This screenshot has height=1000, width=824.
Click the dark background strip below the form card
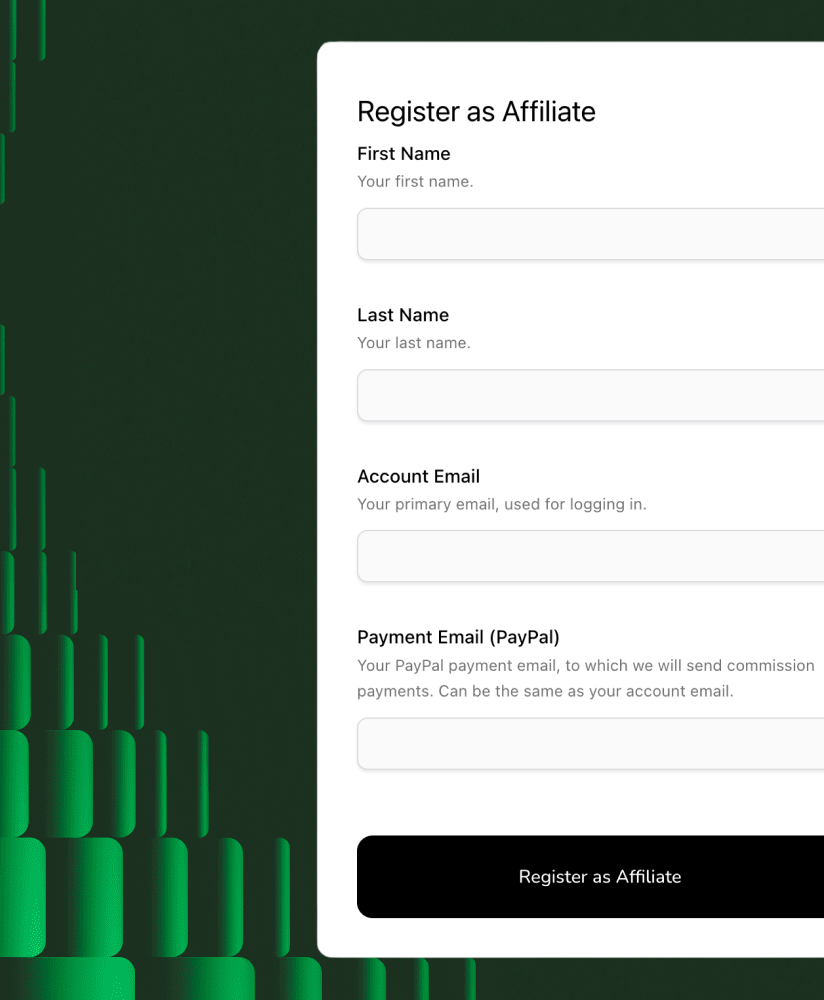click(651, 979)
